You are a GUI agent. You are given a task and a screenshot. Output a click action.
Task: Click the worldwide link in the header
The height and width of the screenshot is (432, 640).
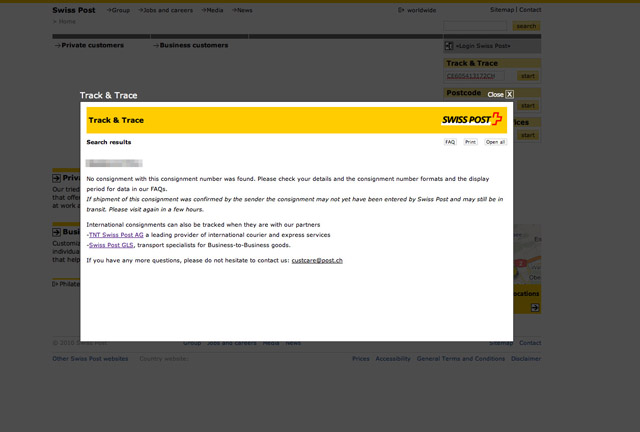418,10
